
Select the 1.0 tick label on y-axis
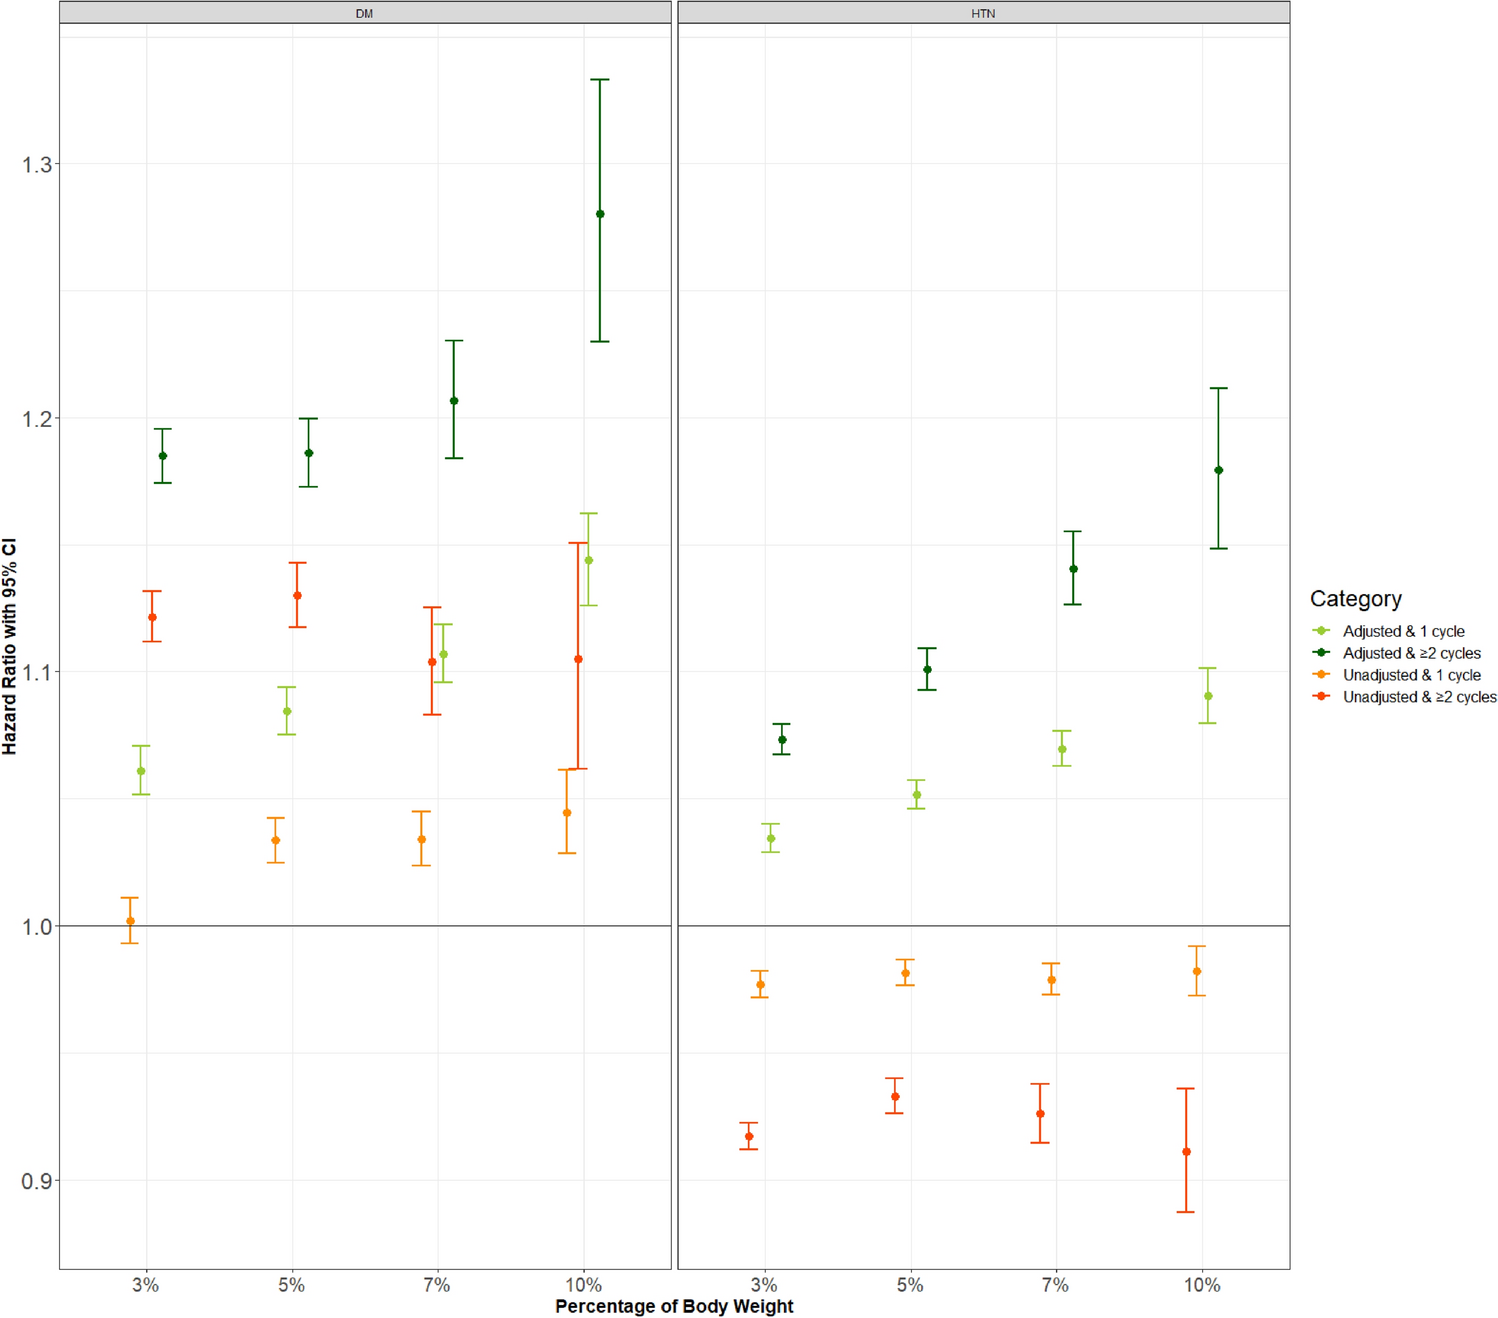click(36, 926)
